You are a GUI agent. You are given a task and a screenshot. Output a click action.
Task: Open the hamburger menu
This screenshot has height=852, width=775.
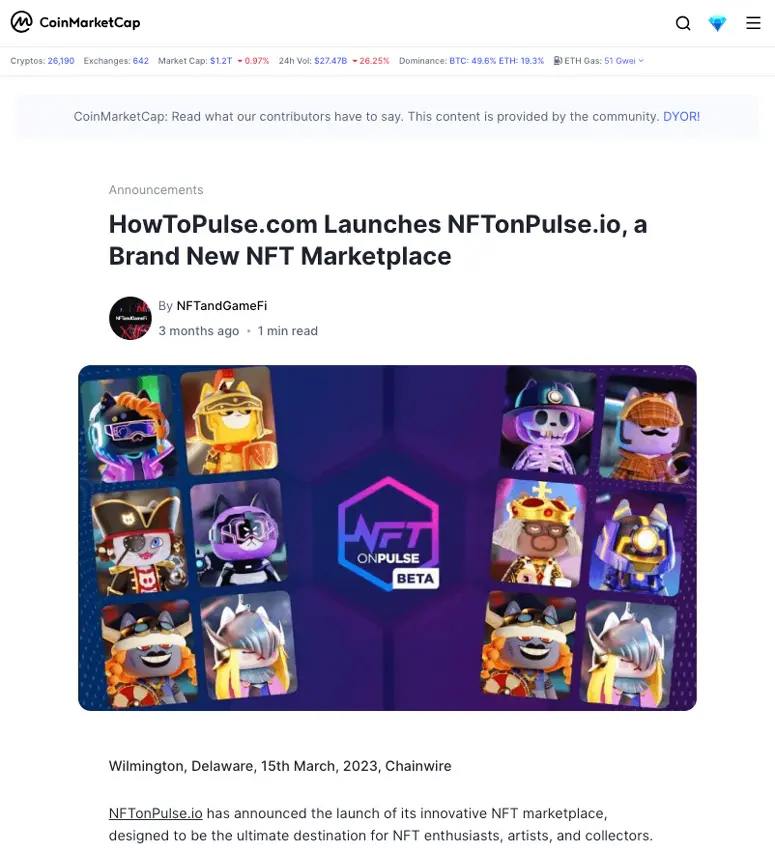[x=753, y=23]
